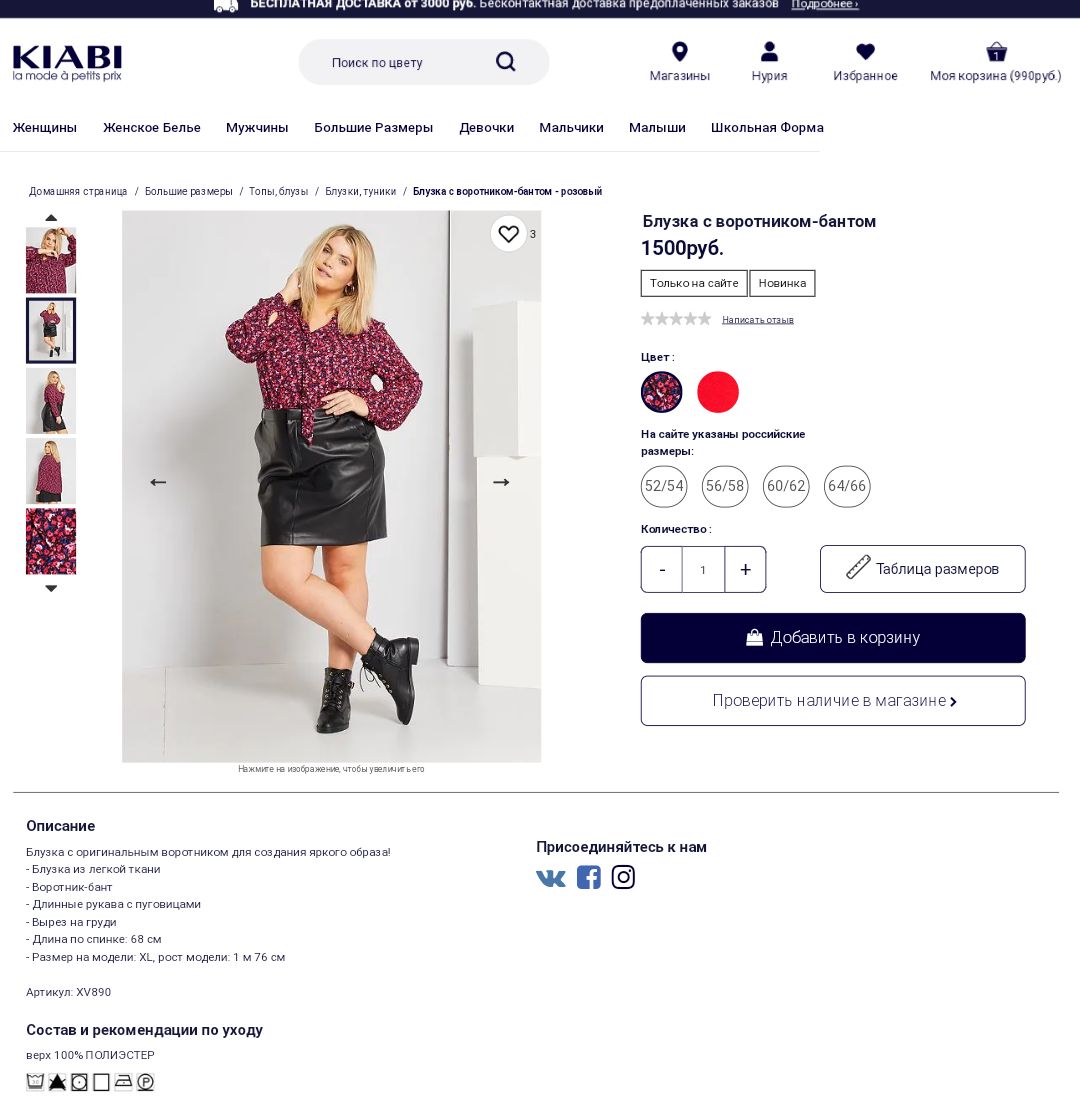Viewport: 1080px width, 1104px height.
Task: Click the search magnifier icon
Action: click(x=506, y=62)
